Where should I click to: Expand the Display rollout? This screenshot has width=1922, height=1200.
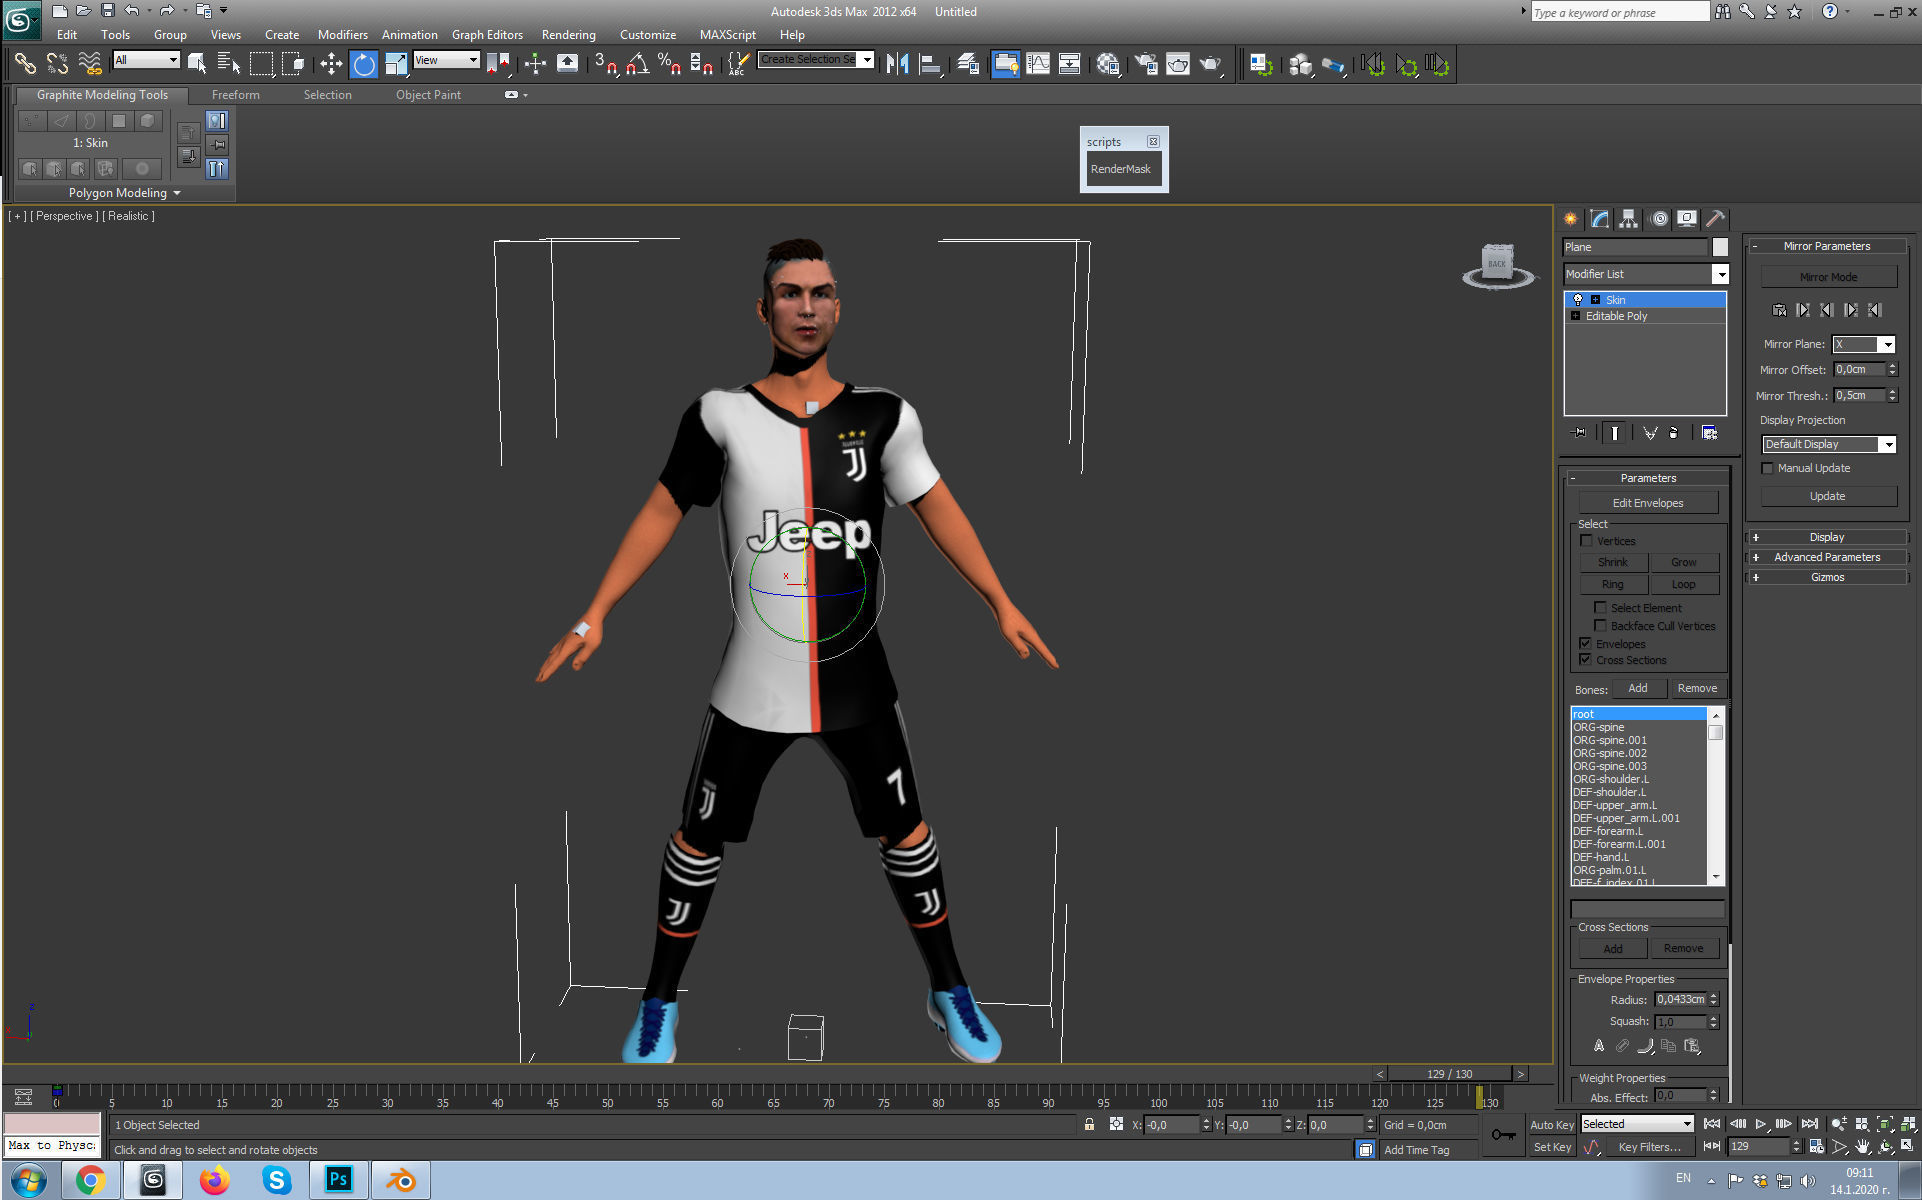1827,537
